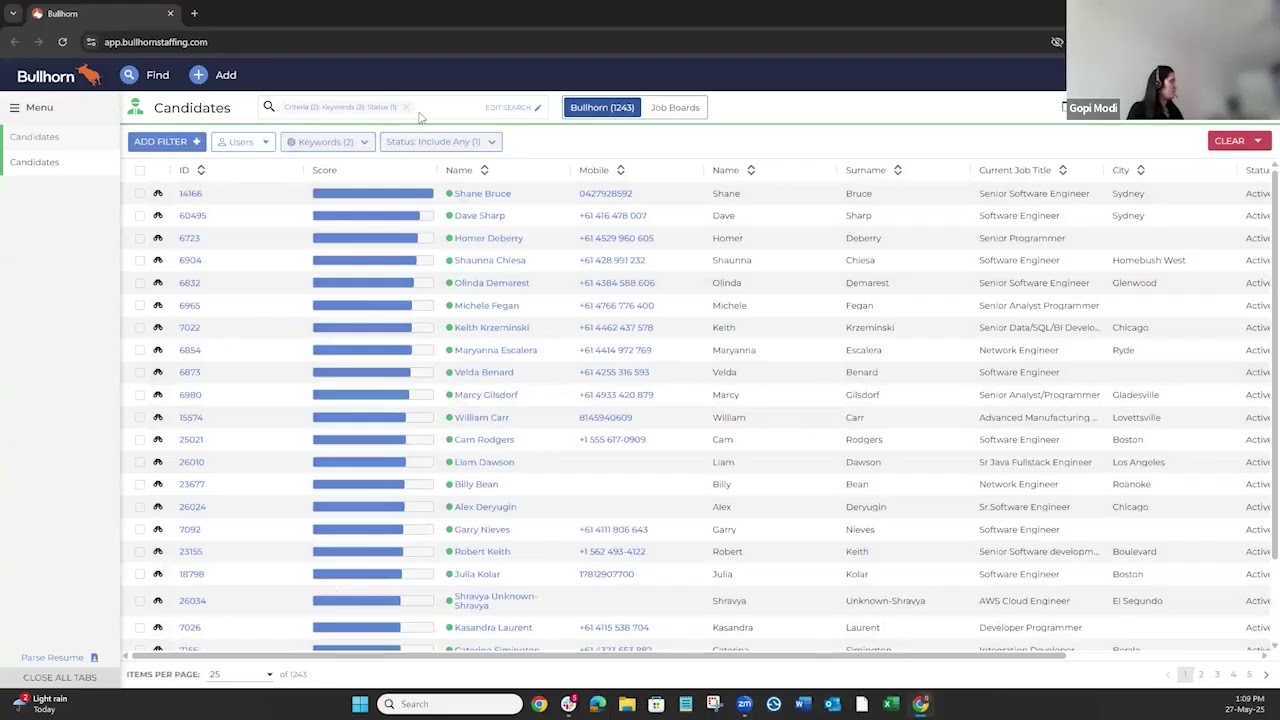Click the Windows taskbar search field
The height and width of the screenshot is (720, 1280).
pyautogui.click(x=450, y=704)
